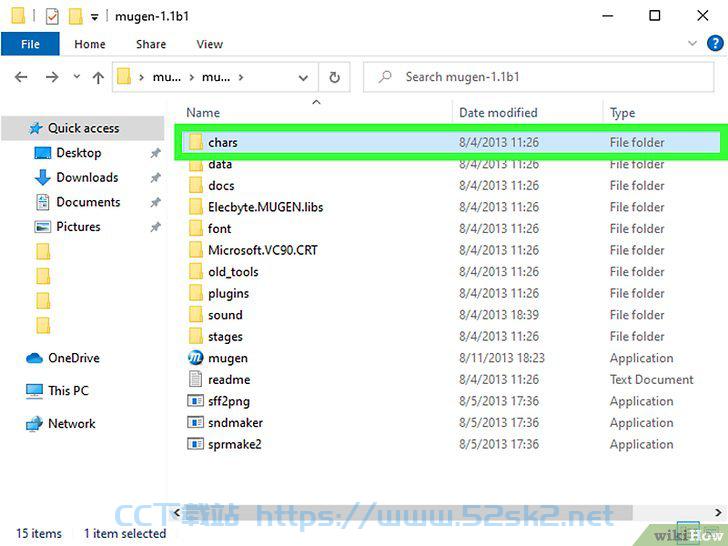Select the sprmake2 application icon
728x546 pixels.
(195, 444)
